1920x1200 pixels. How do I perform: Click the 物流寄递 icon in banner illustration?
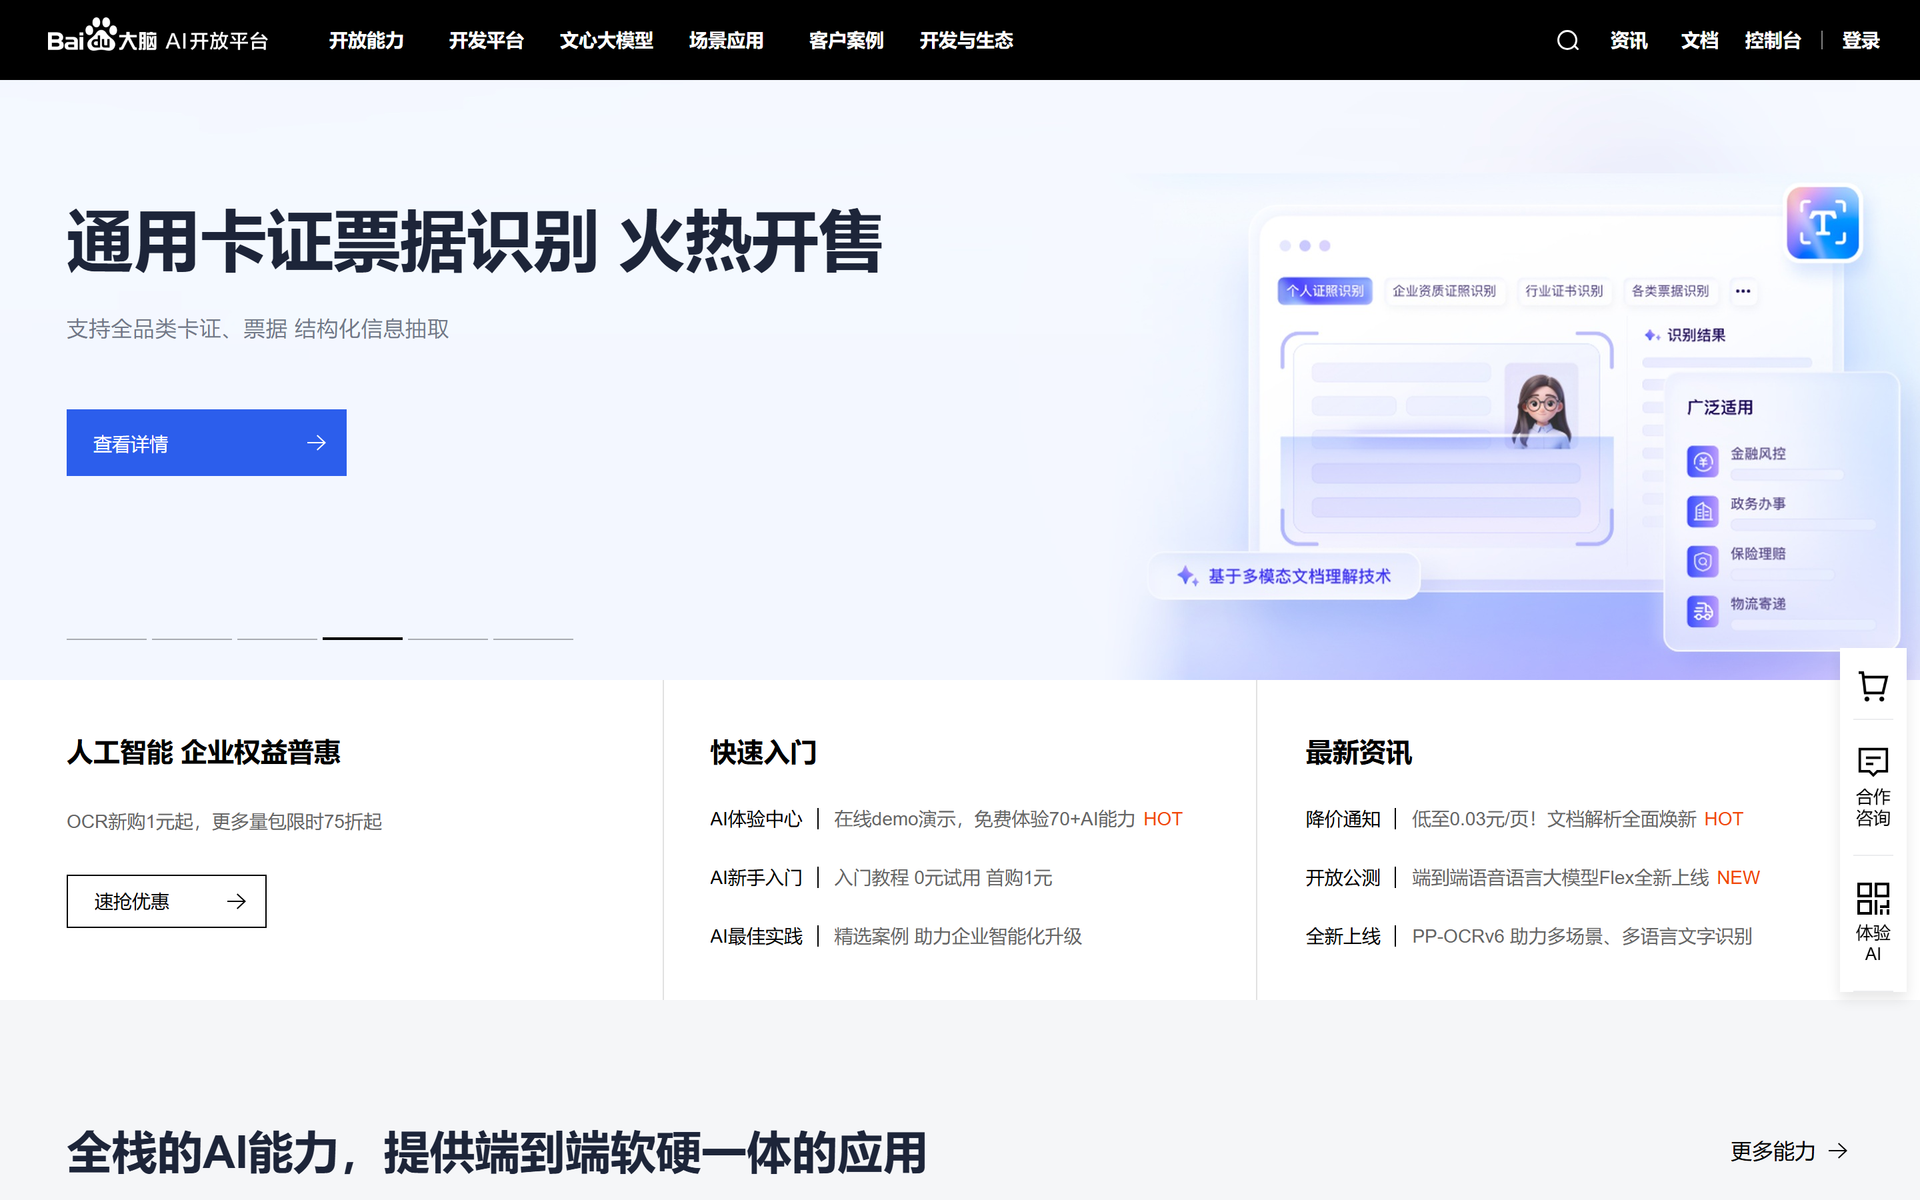point(1702,611)
